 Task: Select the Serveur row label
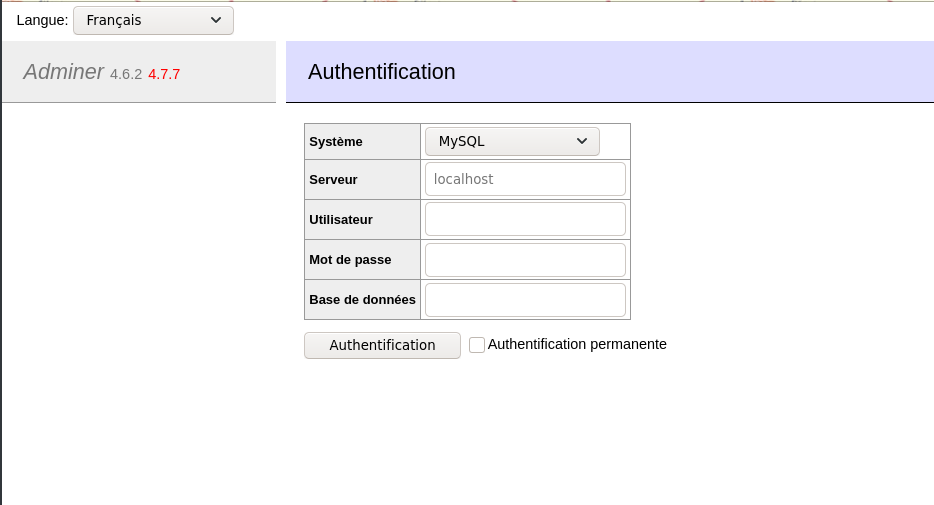click(333, 180)
